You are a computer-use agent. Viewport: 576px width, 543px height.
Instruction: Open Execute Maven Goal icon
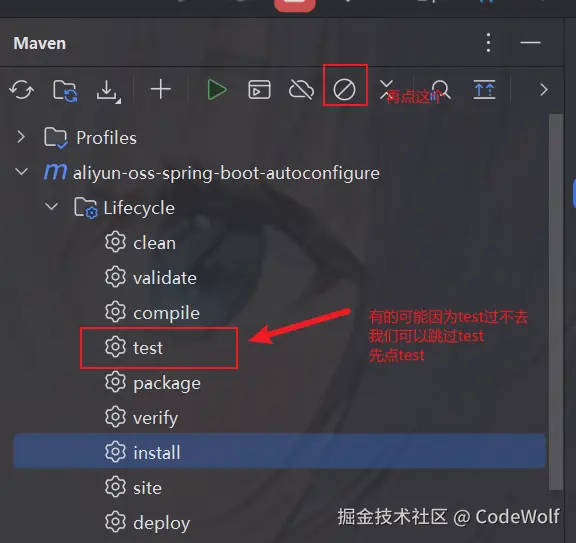[x=259, y=90]
